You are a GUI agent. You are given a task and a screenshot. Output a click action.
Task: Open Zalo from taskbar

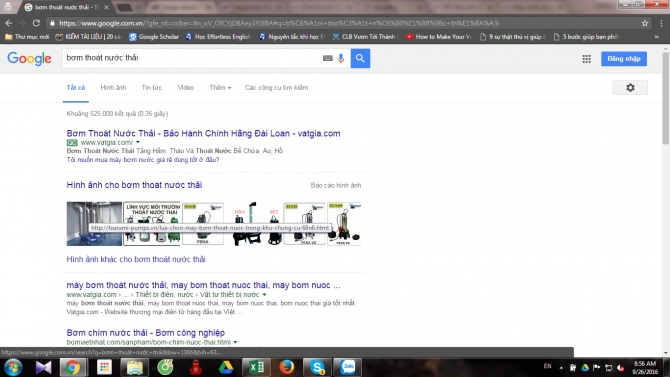pos(348,368)
